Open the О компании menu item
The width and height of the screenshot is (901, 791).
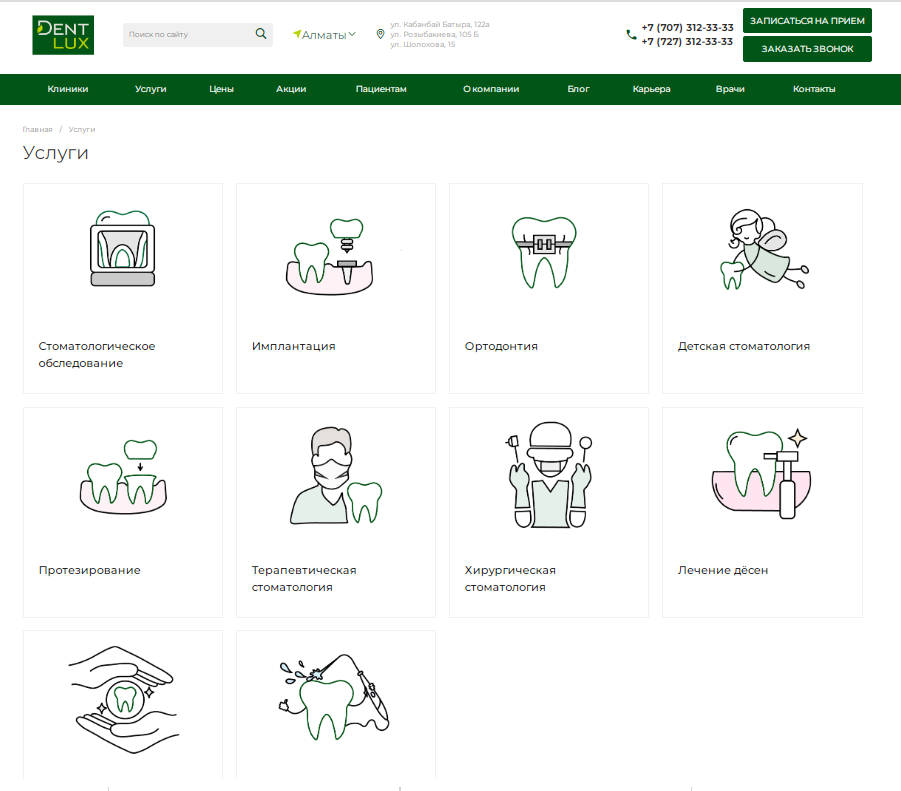click(491, 89)
